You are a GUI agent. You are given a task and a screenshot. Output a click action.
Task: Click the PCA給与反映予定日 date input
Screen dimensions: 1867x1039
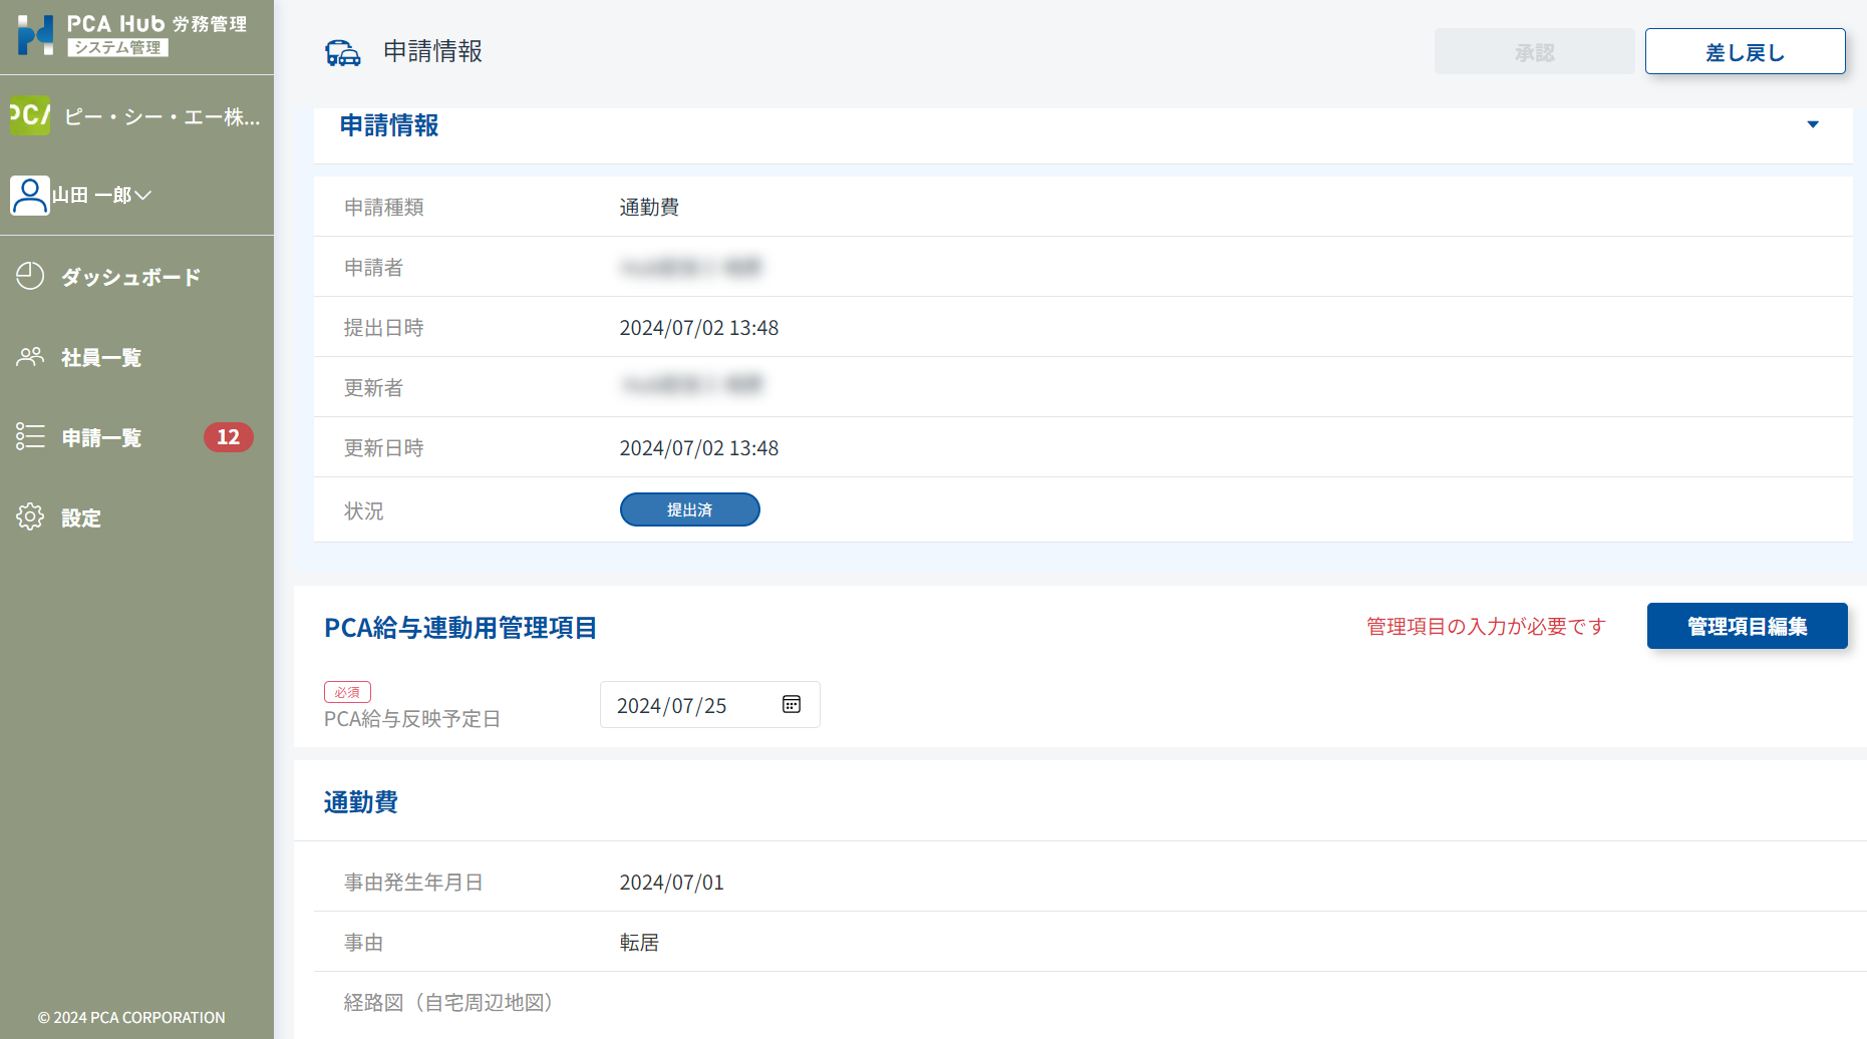click(x=710, y=705)
